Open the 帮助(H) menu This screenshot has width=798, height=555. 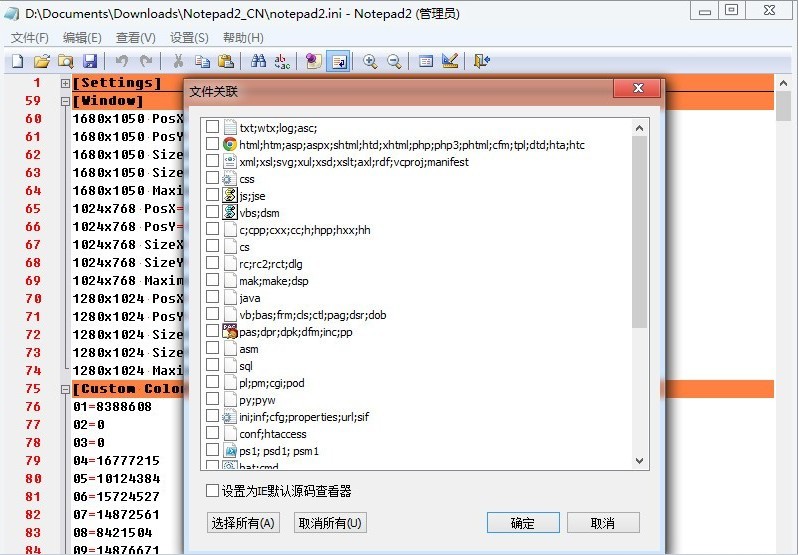point(243,38)
